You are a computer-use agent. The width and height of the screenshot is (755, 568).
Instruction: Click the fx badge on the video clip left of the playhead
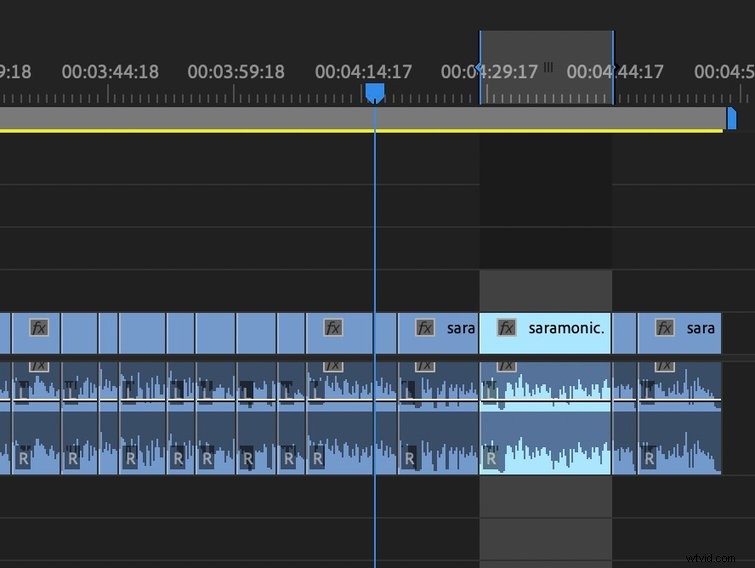click(333, 328)
